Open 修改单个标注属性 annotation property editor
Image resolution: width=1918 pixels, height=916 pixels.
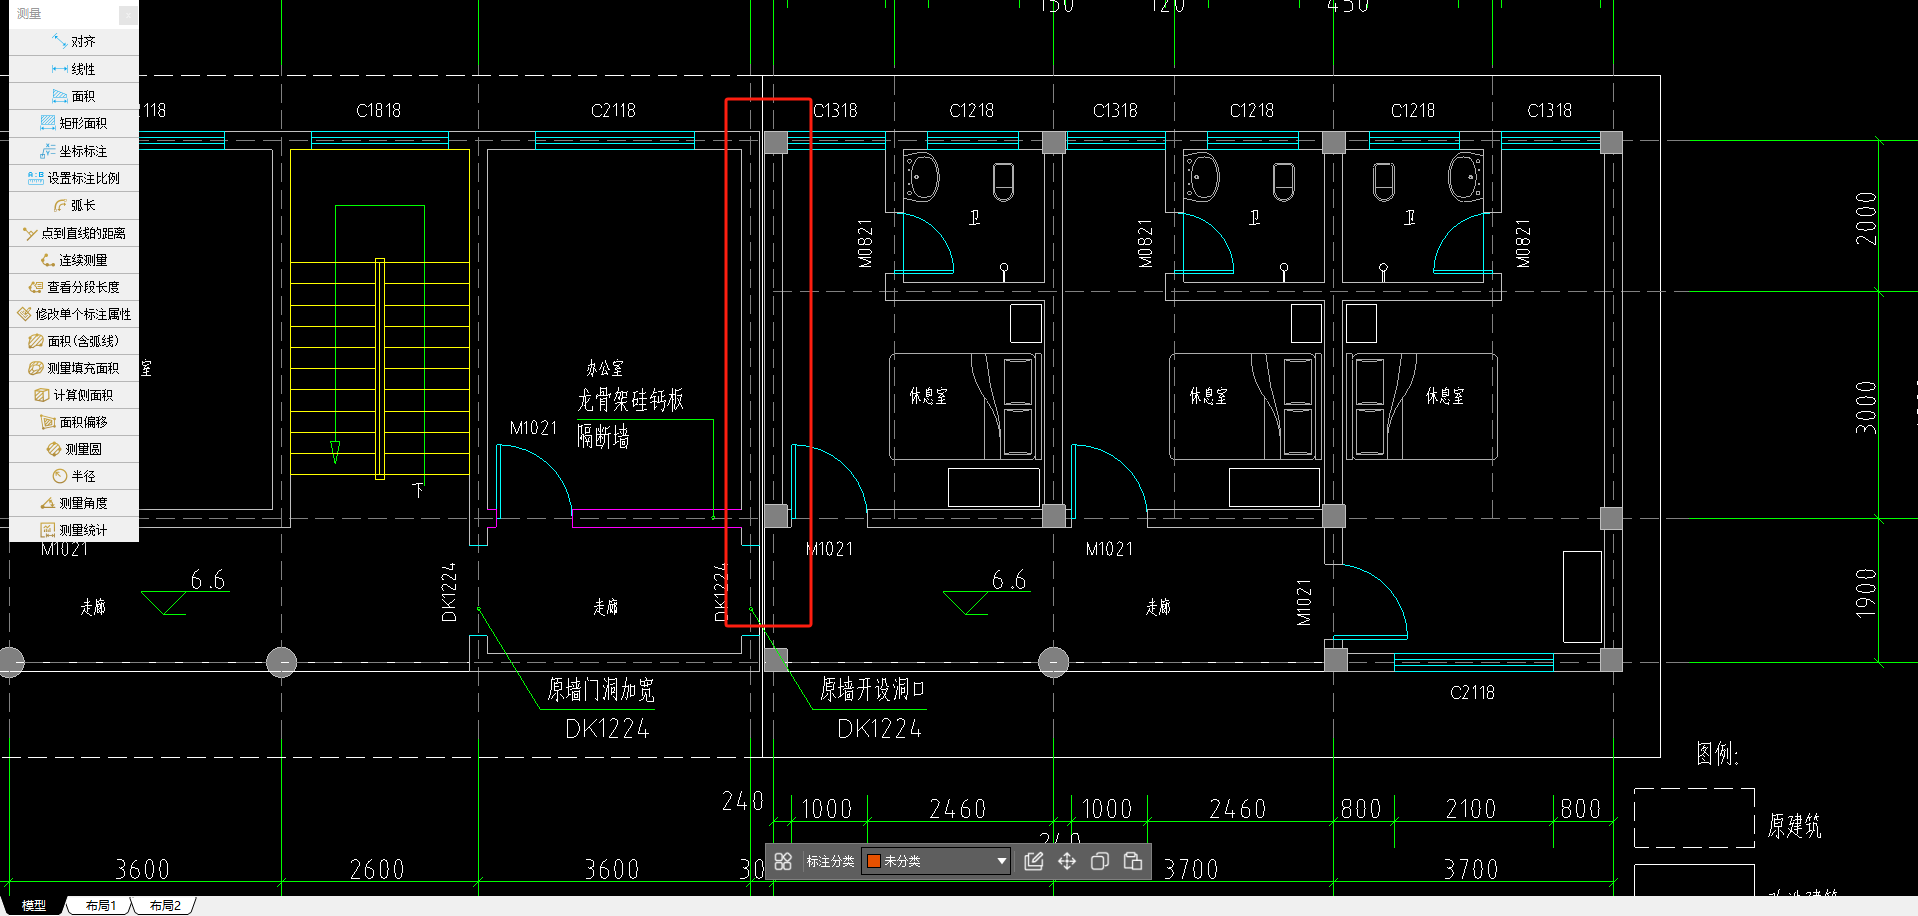[x=74, y=314]
